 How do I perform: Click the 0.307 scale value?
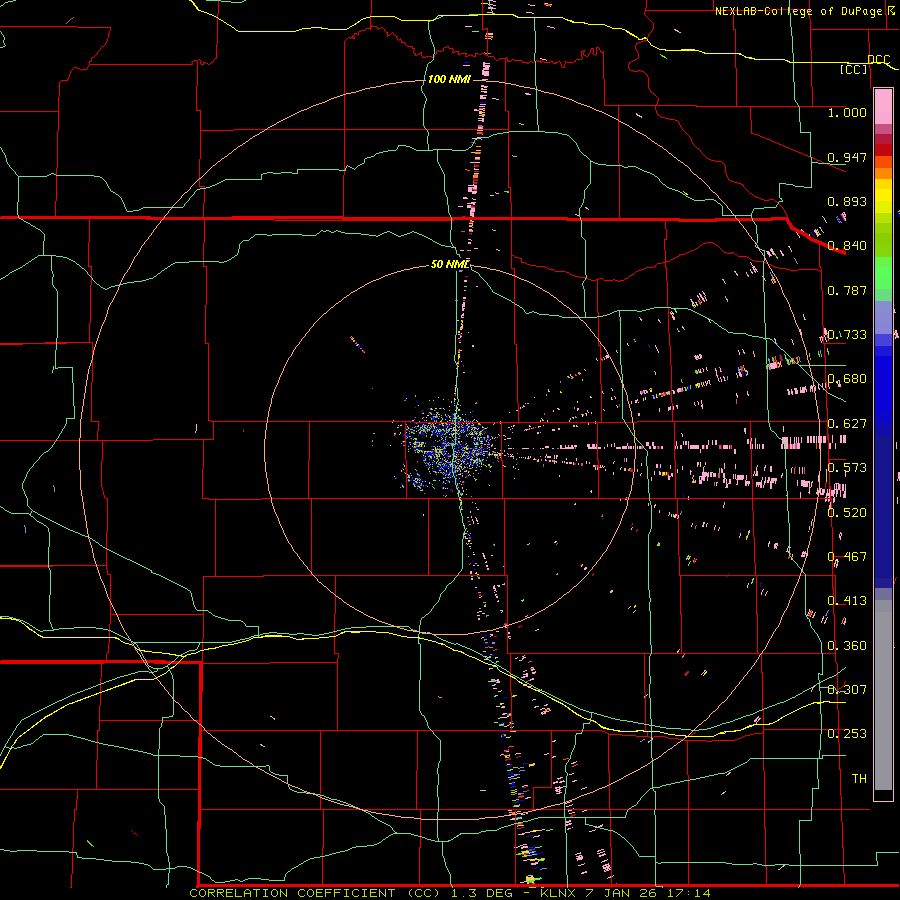coord(847,689)
